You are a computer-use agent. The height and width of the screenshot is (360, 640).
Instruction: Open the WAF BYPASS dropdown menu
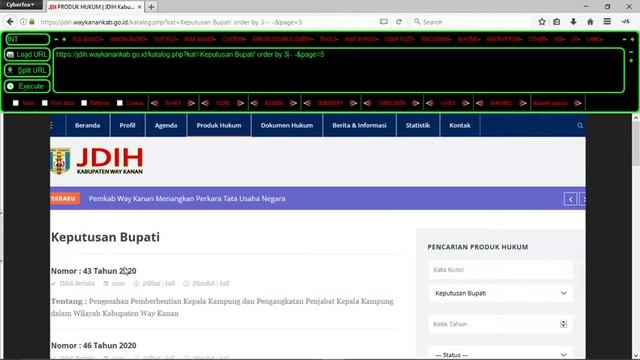[x=361, y=39]
